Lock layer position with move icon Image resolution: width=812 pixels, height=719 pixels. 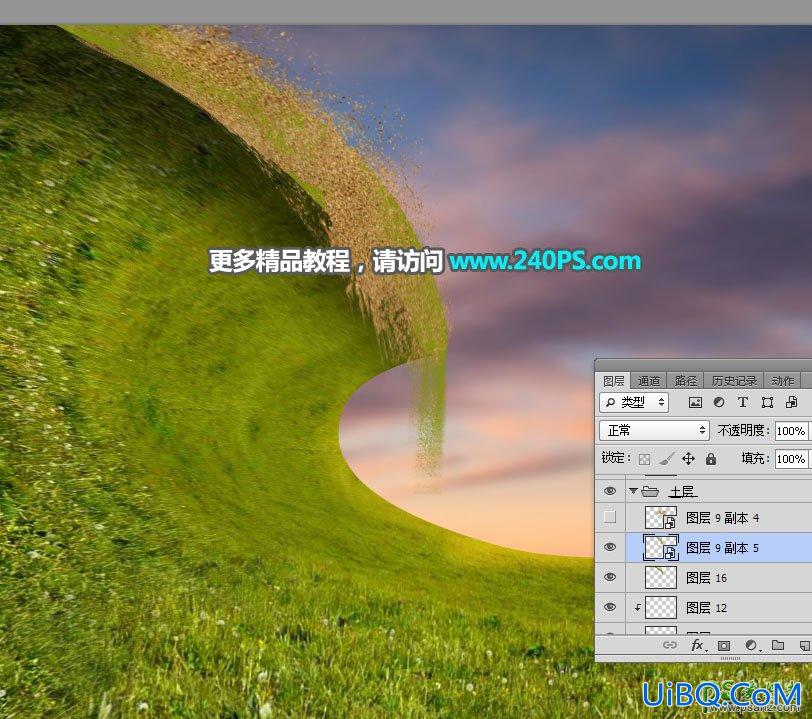(x=688, y=458)
